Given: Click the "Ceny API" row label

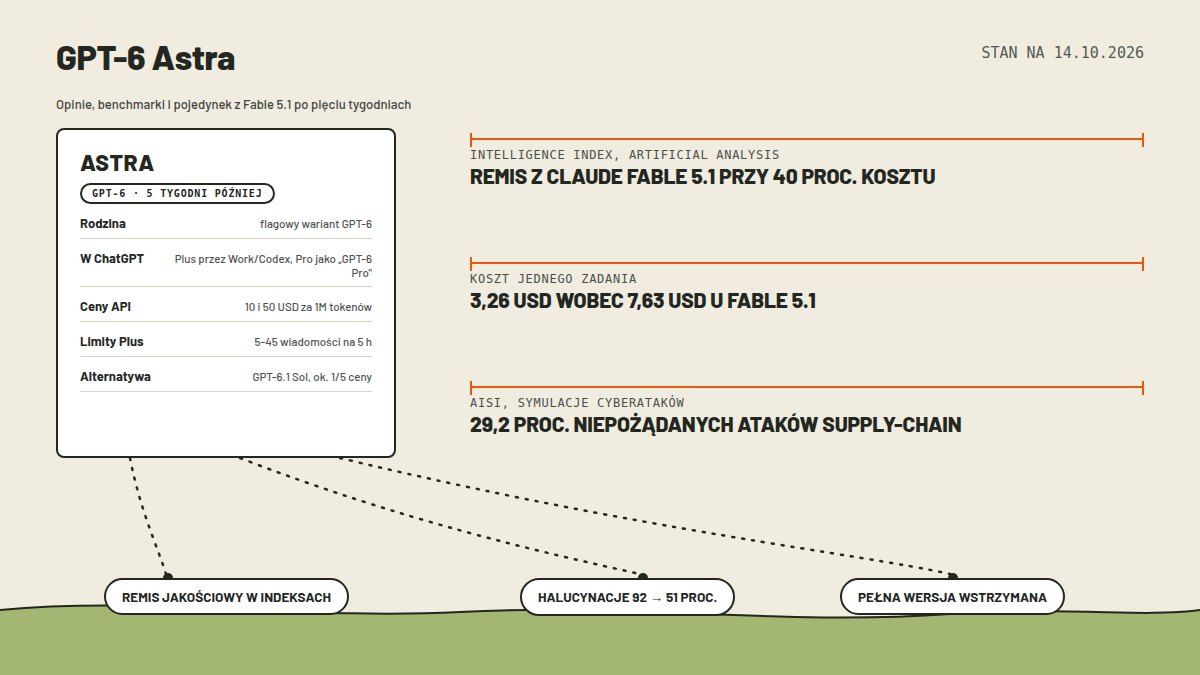Looking at the screenshot, I should coord(105,307).
